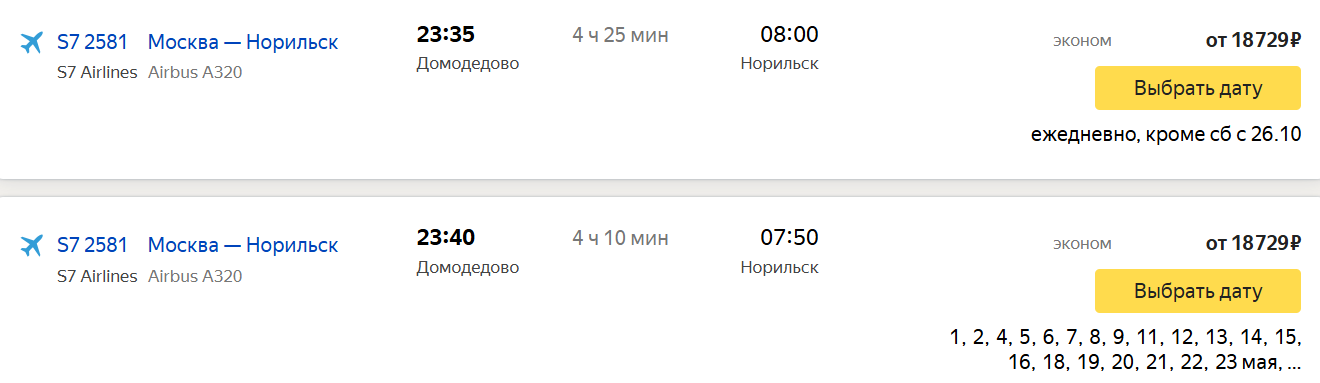Image resolution: width=1320 pixels, height=383 pixels.
Task: Follow the Москва — Норильск route link in the second row
Action: (x=243, y=245)
